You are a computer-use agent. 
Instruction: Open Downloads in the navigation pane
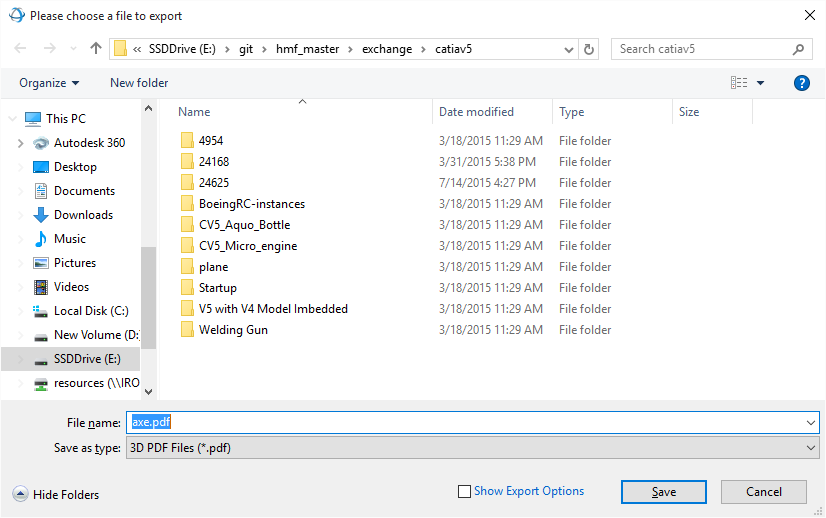[x=82, y=215]
